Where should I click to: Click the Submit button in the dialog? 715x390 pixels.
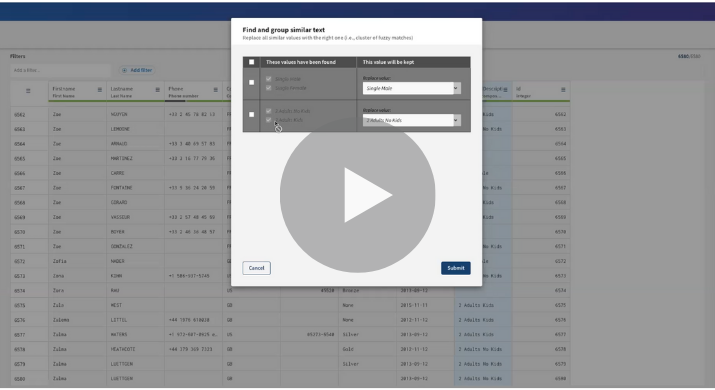click(456, 268)
